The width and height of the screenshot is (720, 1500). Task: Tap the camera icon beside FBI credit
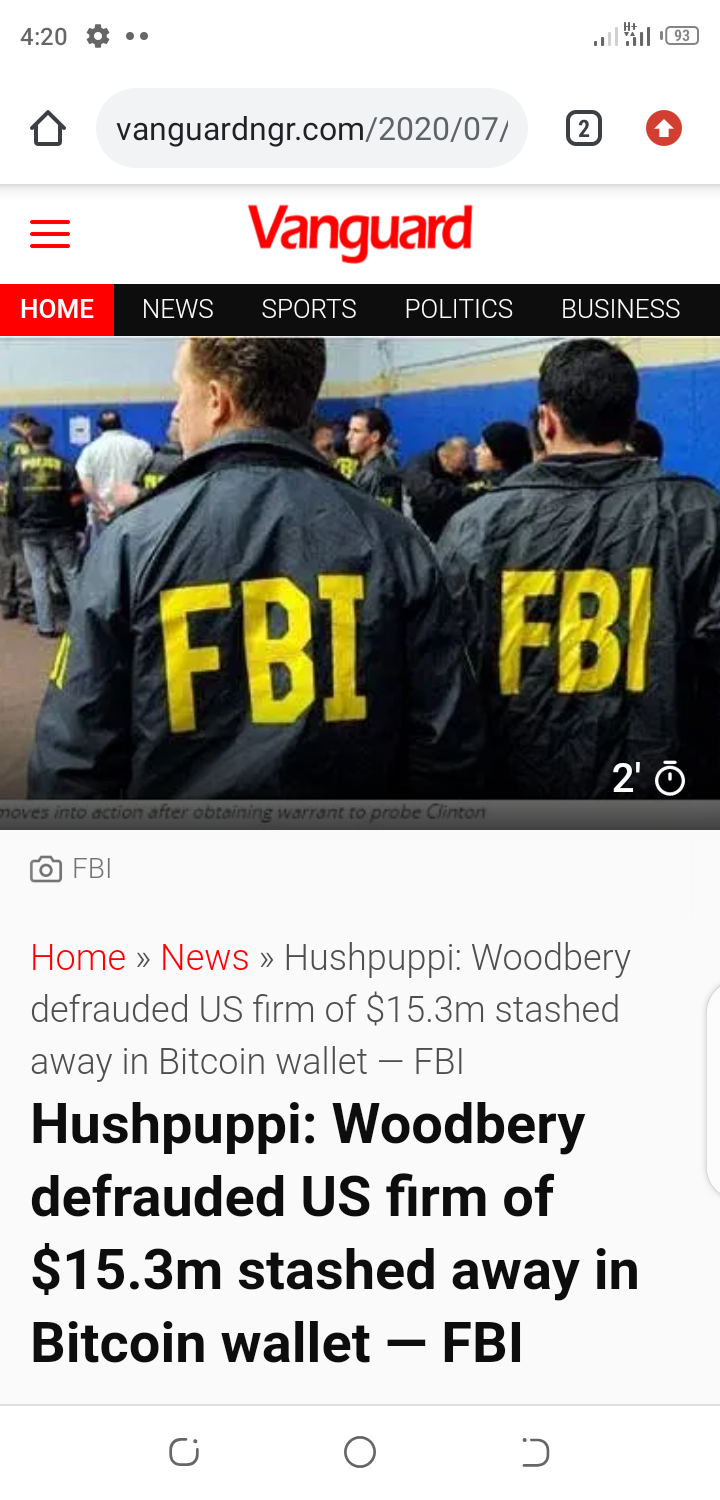pos(46,869)
